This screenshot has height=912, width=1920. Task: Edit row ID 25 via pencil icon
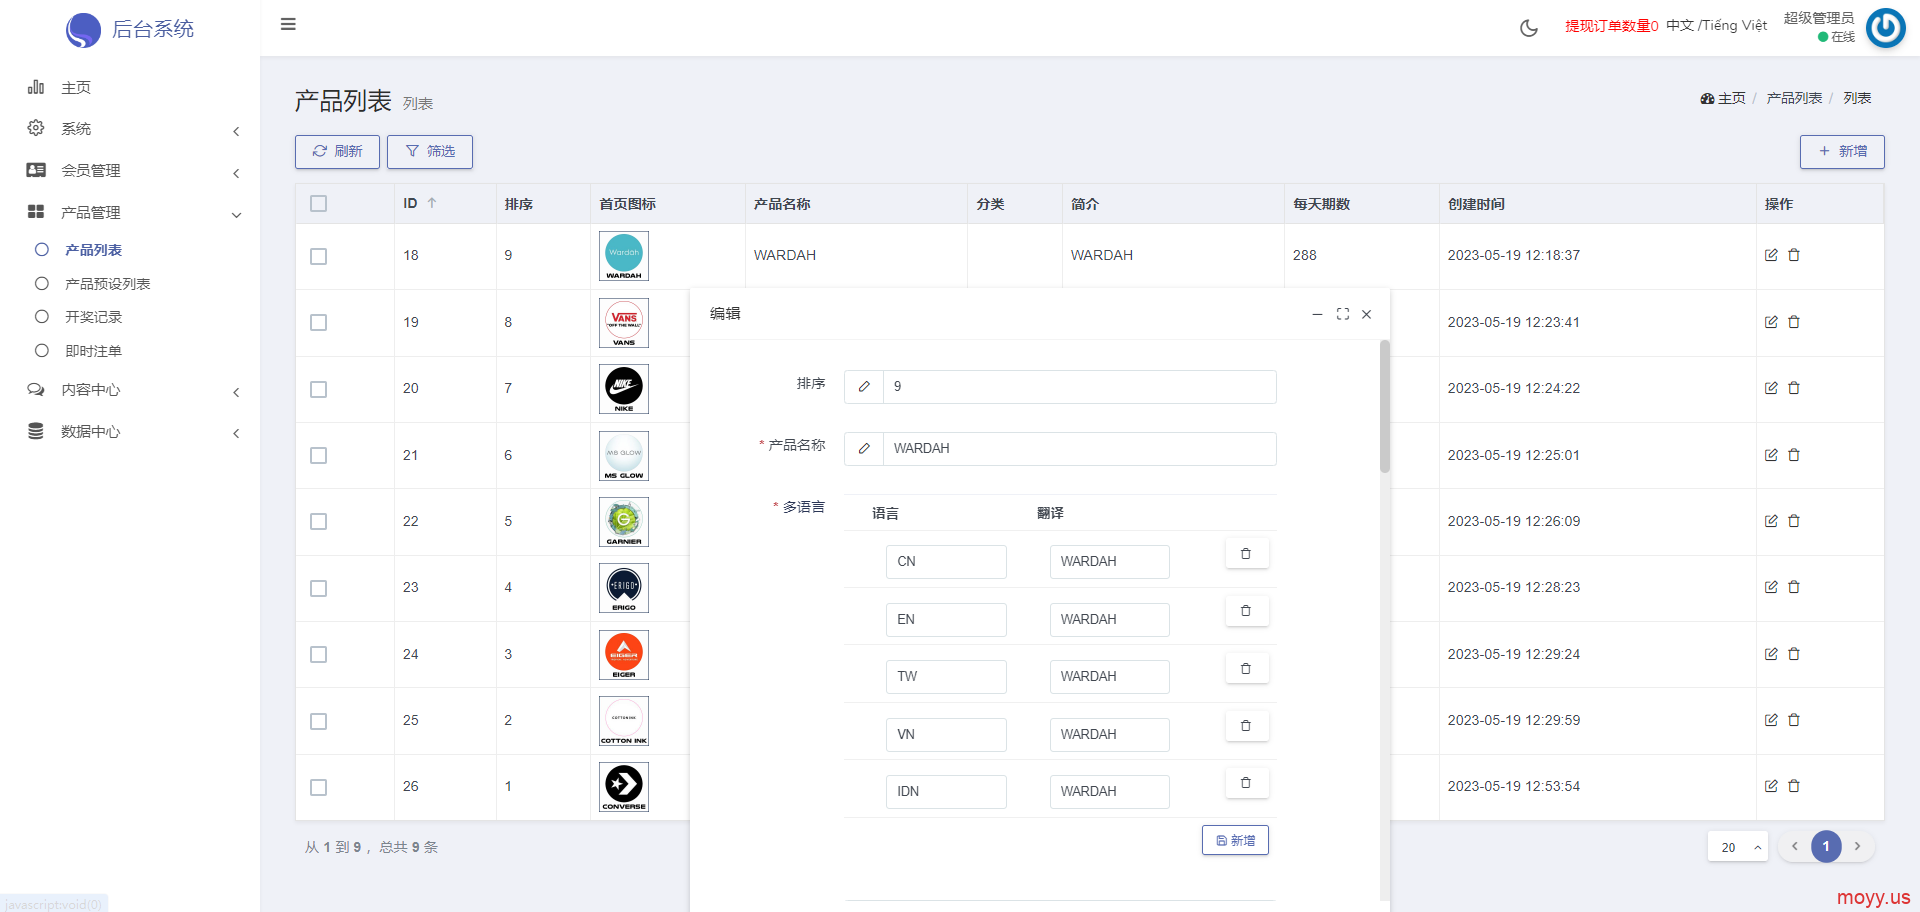[1771, 720]
